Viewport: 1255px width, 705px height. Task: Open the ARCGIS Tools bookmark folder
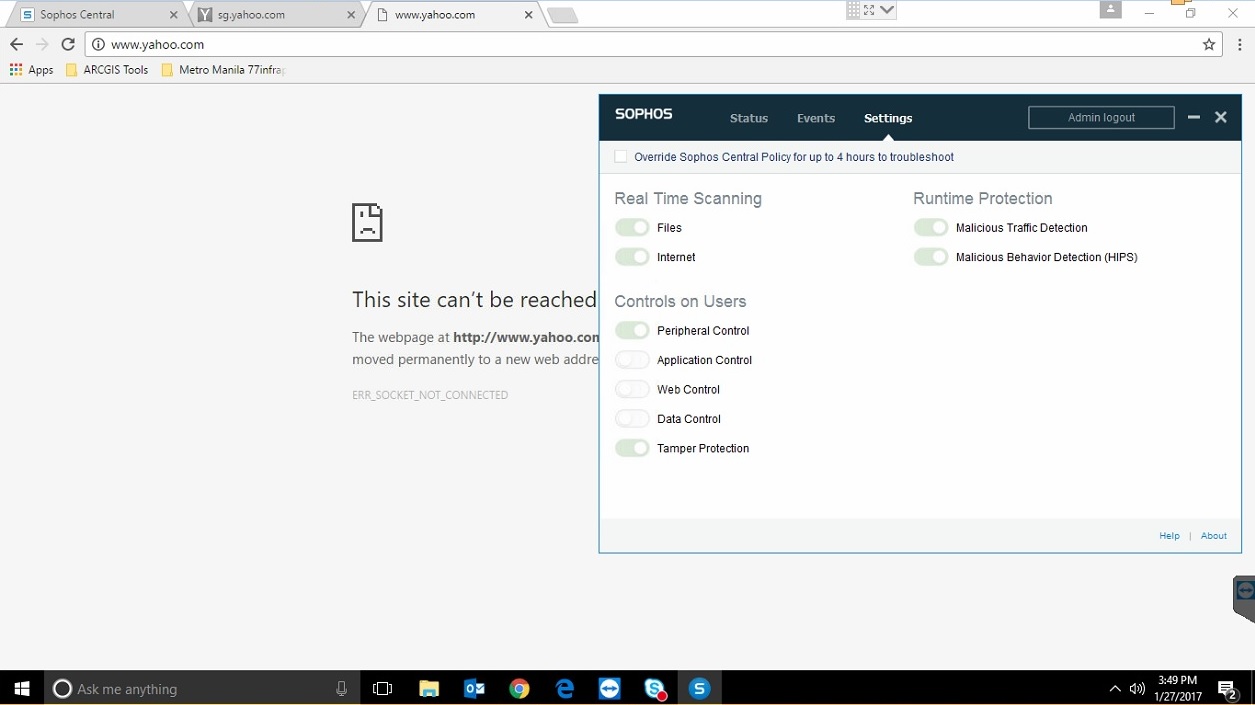click(x=106, y=70)
